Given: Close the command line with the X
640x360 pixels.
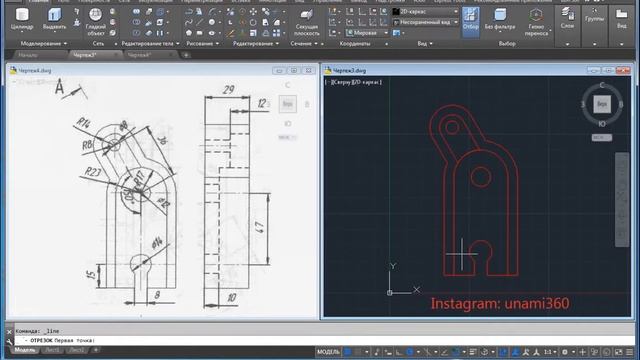Looking at the screenshot, I should (9, 332).
